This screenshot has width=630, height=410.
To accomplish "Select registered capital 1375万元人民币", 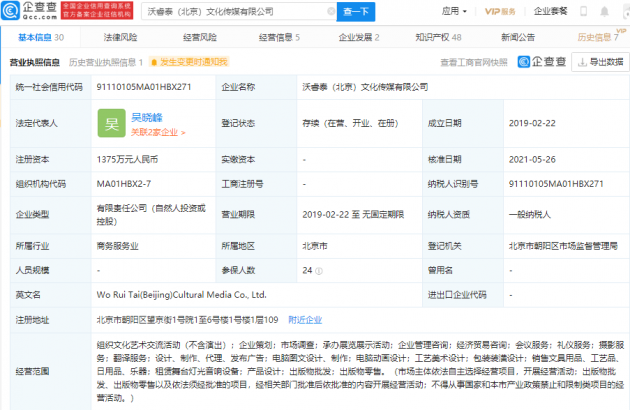I will tap(127, 160).
